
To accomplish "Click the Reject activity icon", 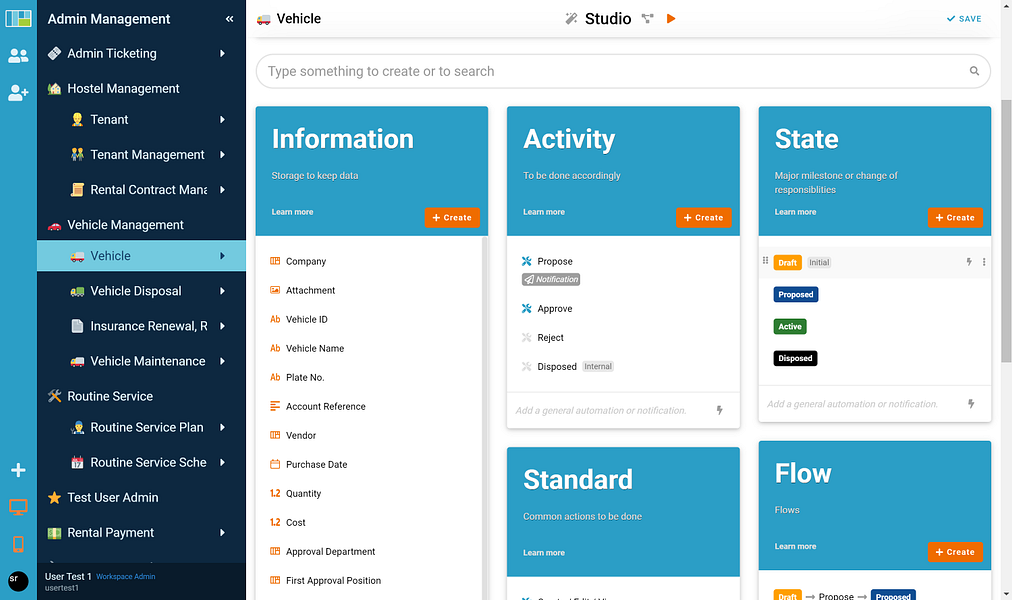I will [527, 337].
